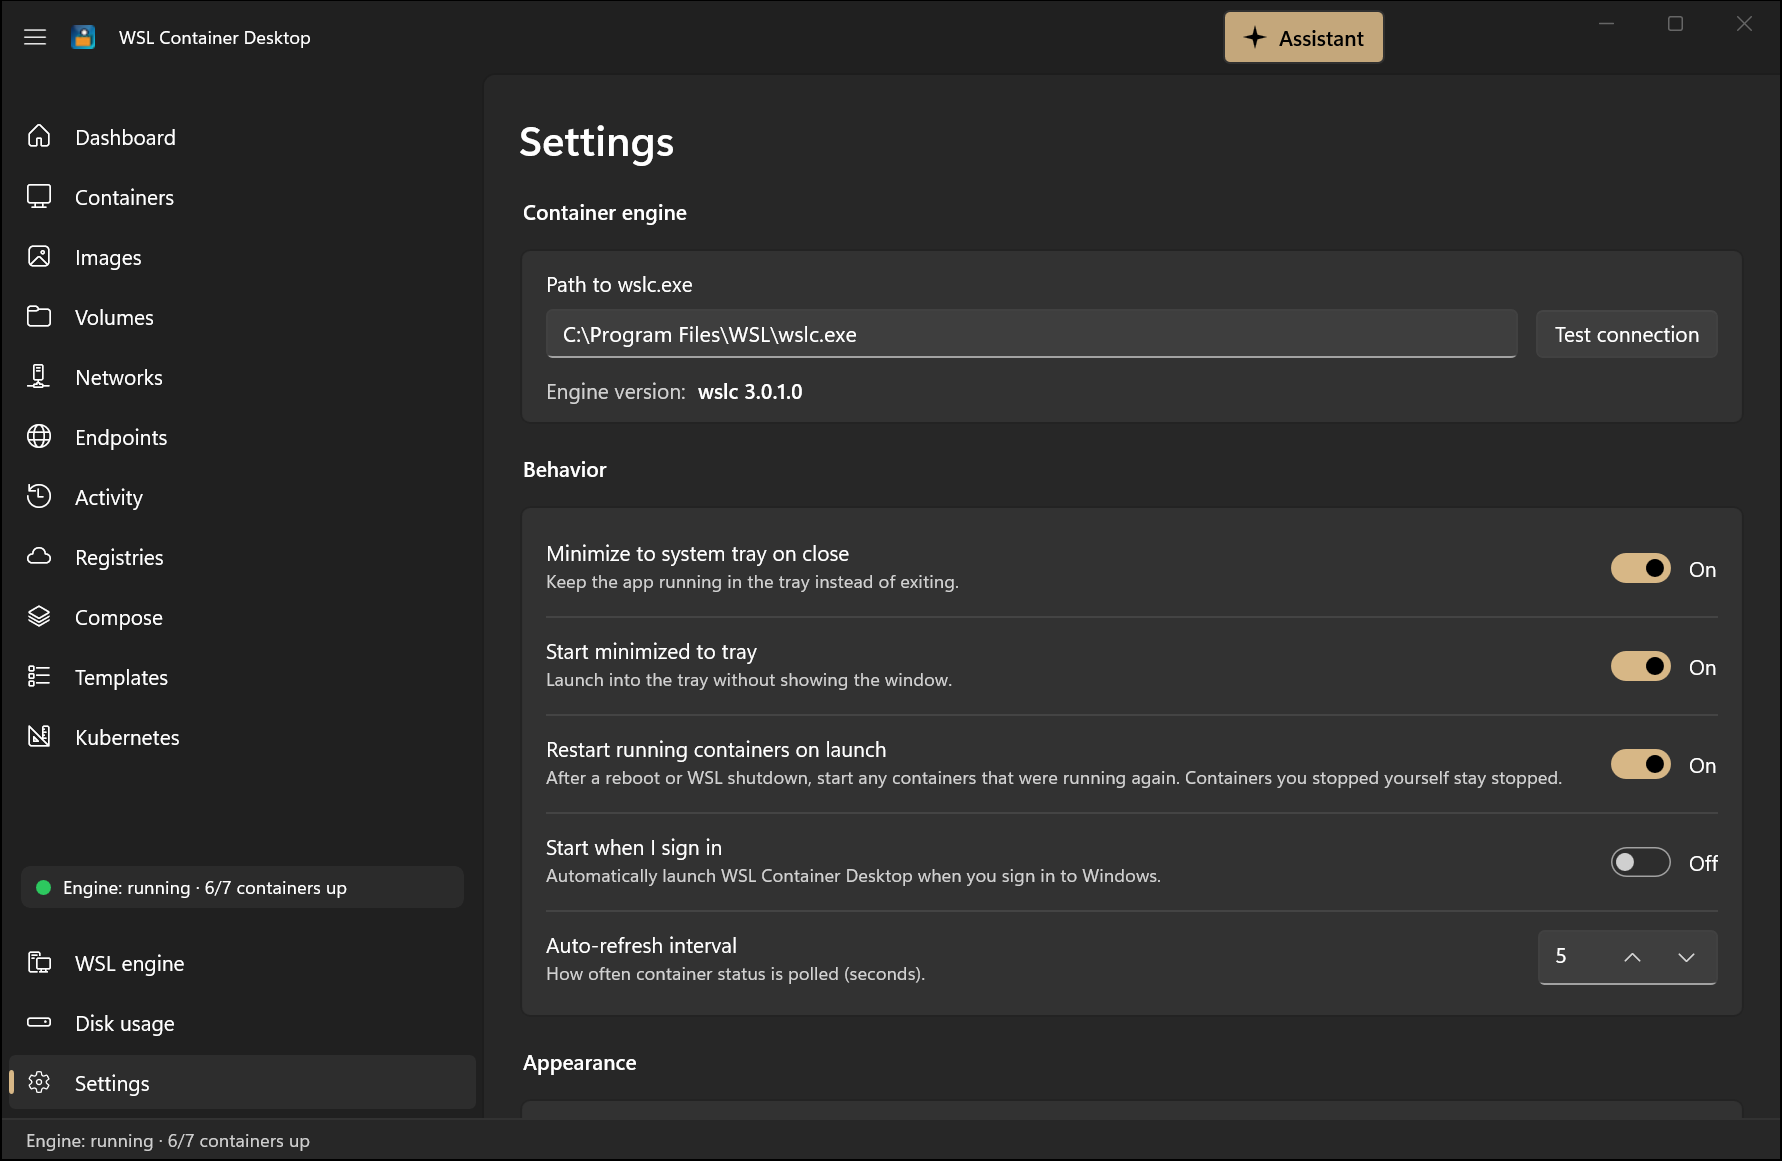1782x1161 pixels.
Task: Click the Auto-refresh interval value box
Action: coord(1627,957)
